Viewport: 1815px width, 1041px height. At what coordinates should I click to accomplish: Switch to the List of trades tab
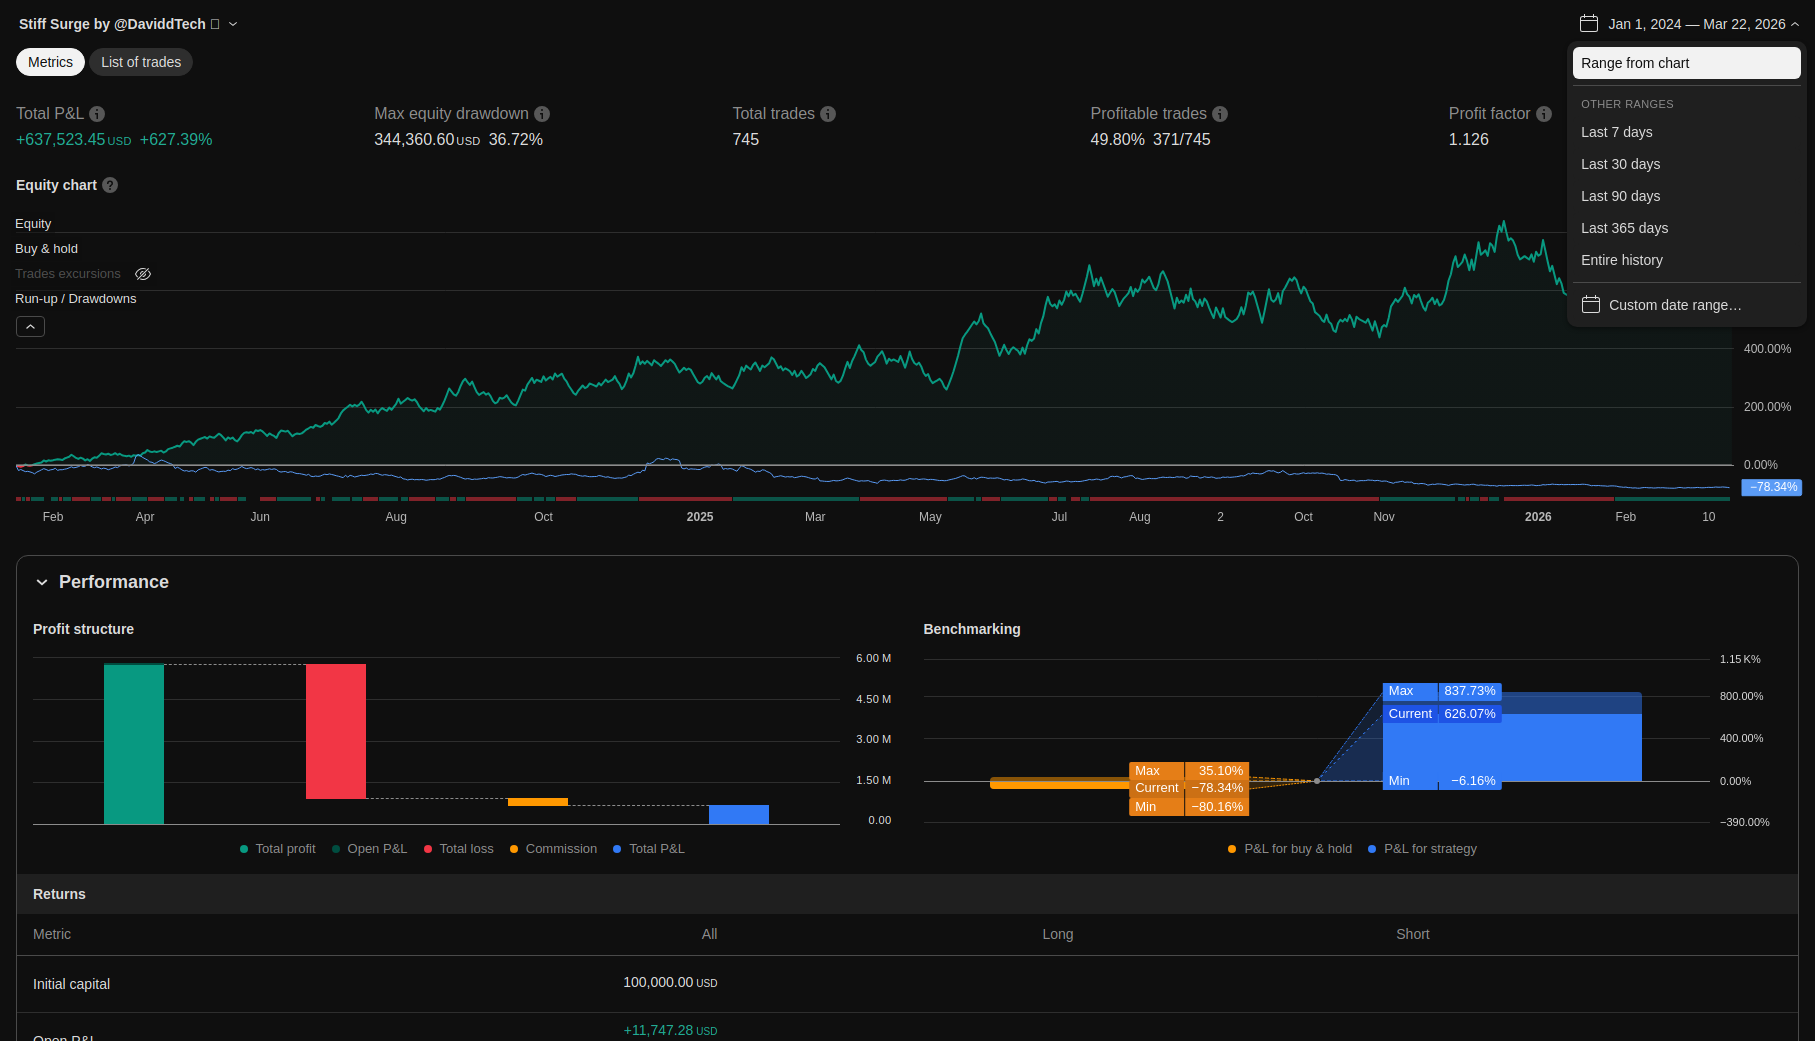click(x=141, y=62)
